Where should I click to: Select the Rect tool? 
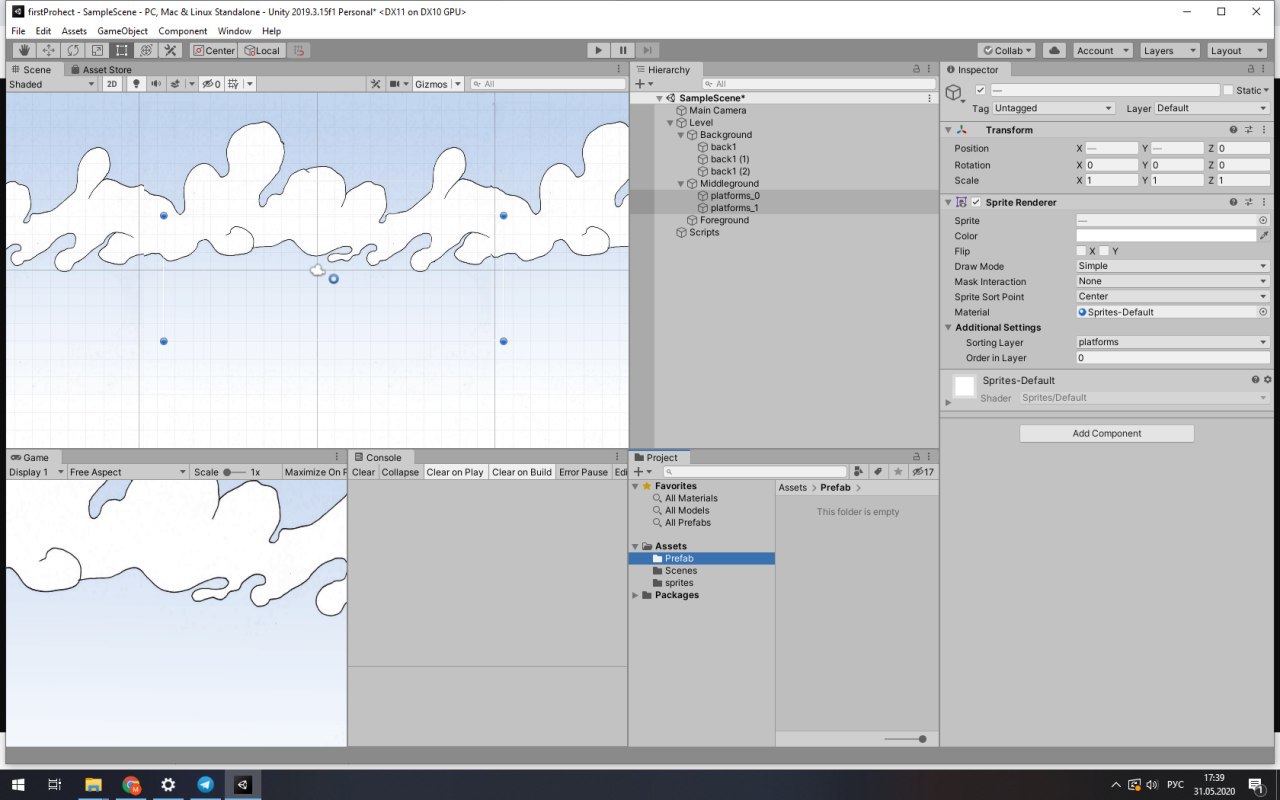pyautogui.click(x=121, y=50)
